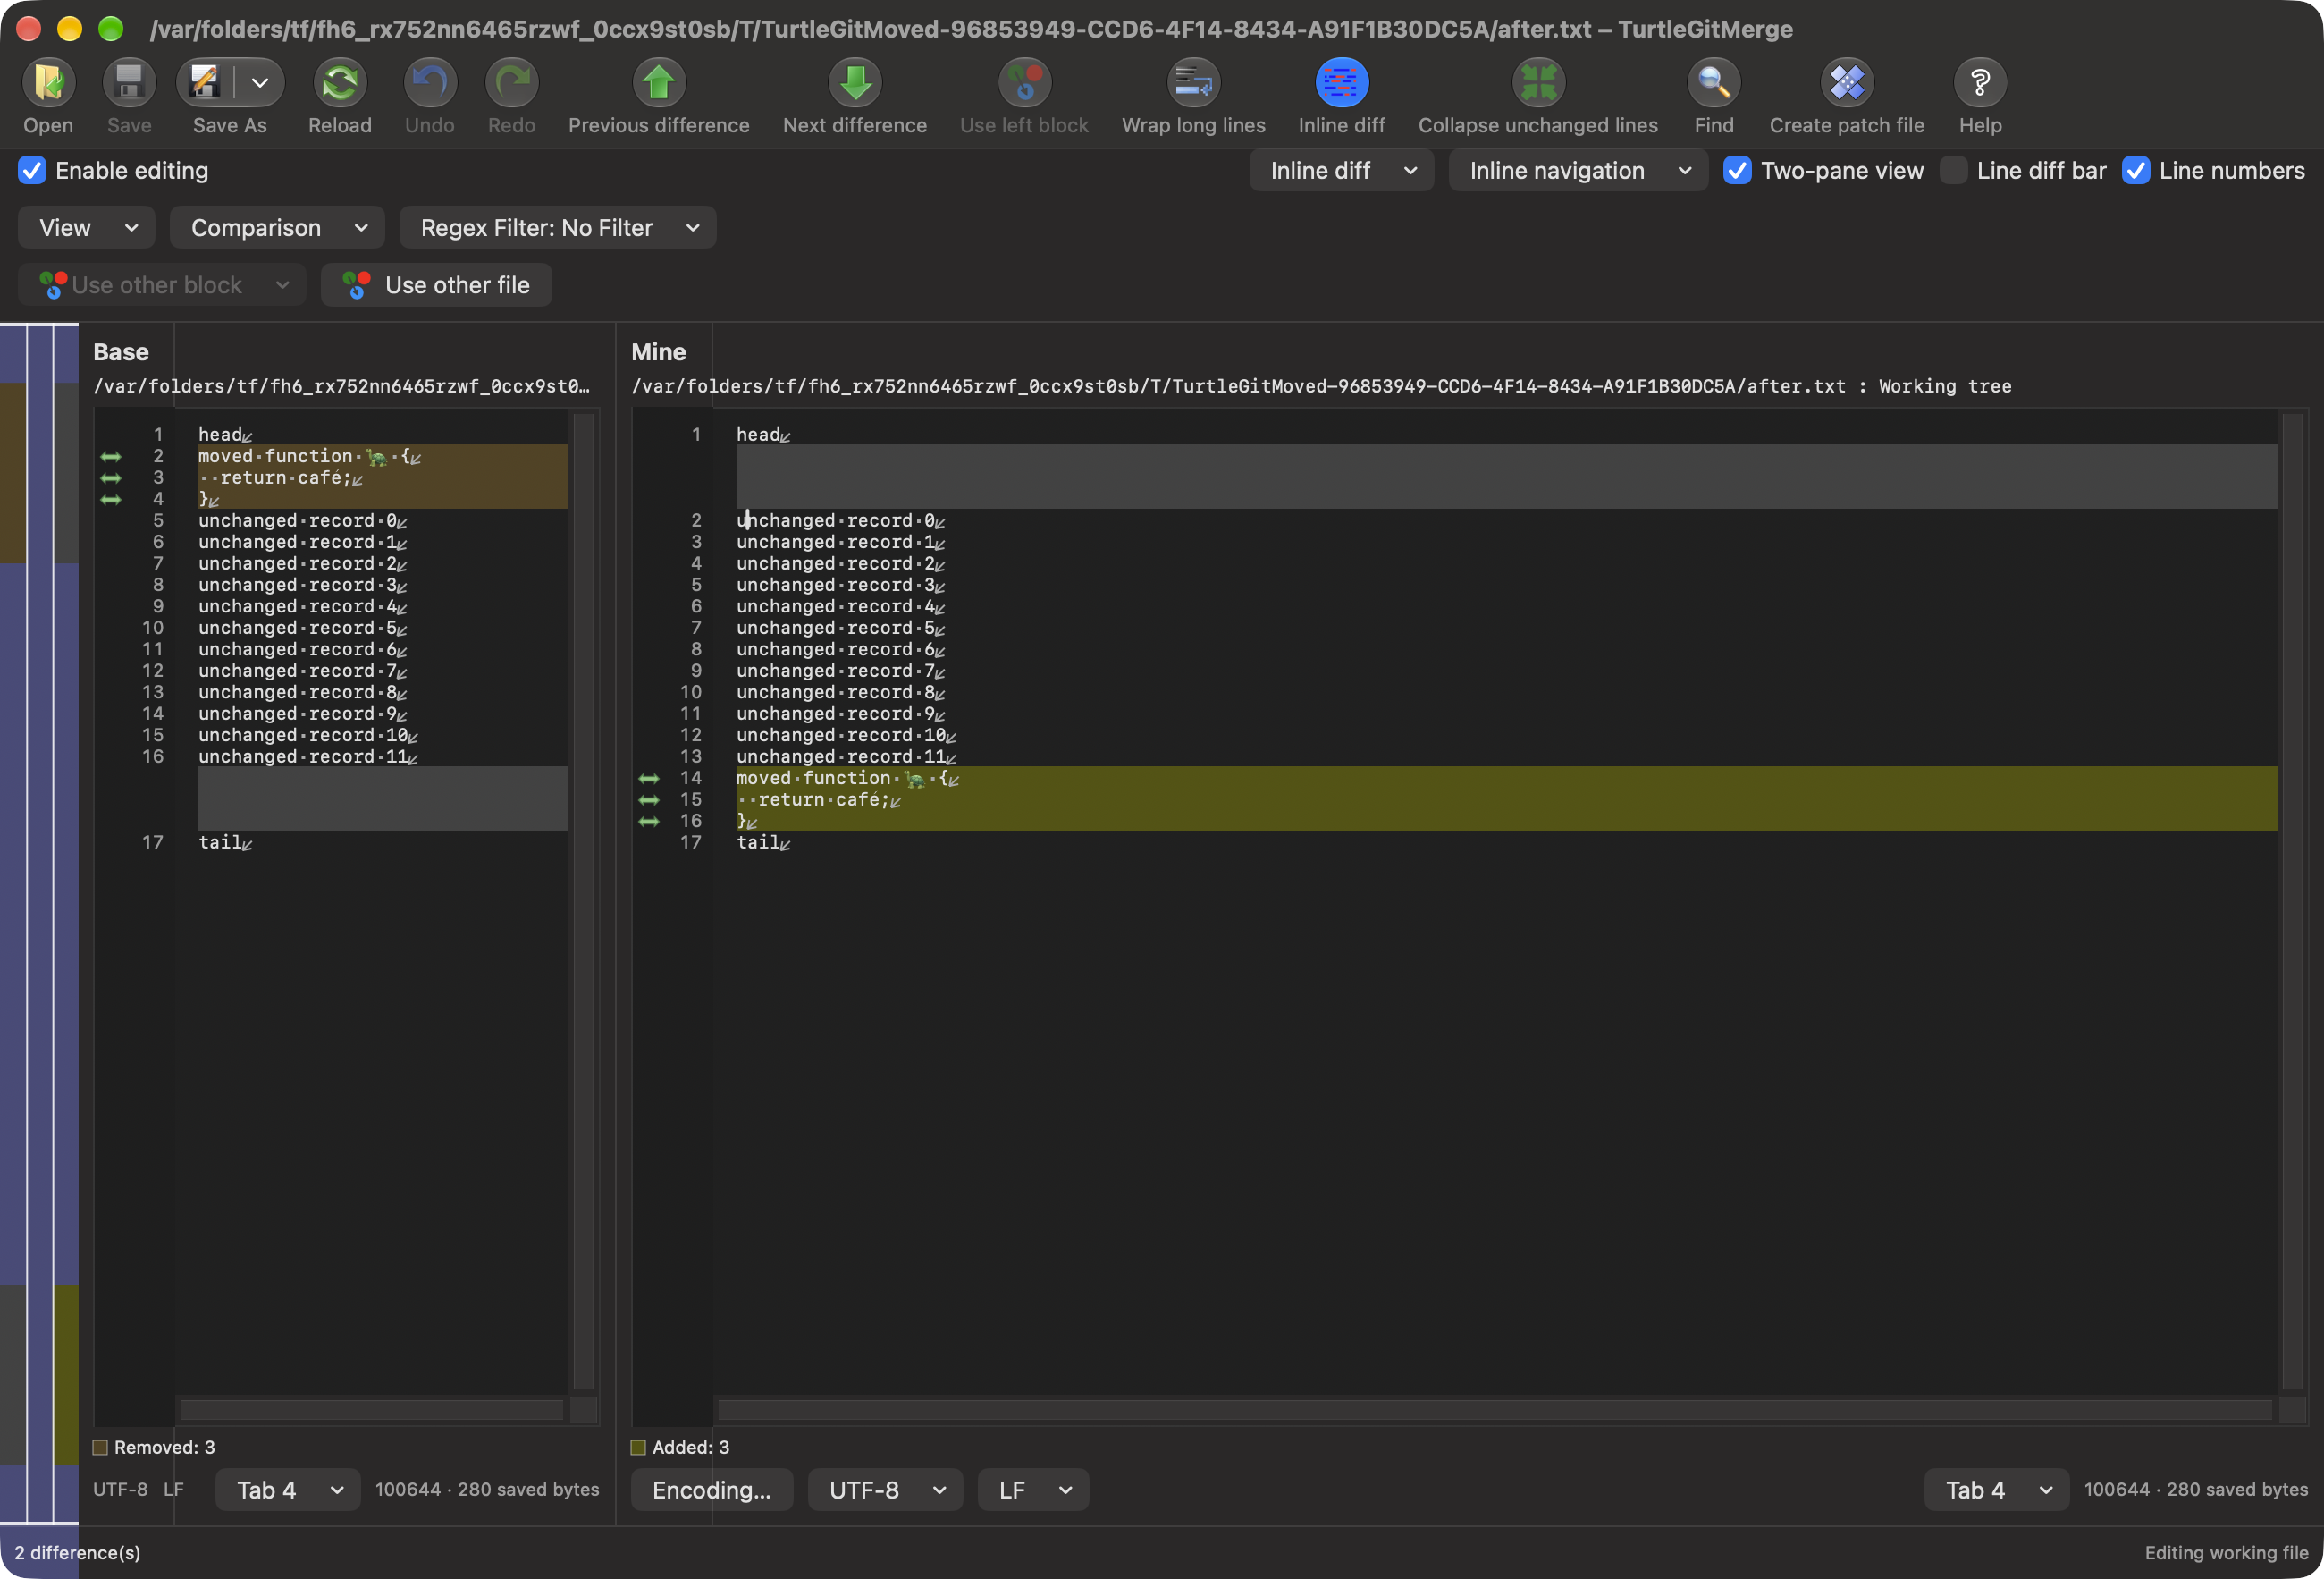The width and height of the screenshot is (2324, 1579).
Task: Open the Use other block menu
Action: tap(162, 285)
